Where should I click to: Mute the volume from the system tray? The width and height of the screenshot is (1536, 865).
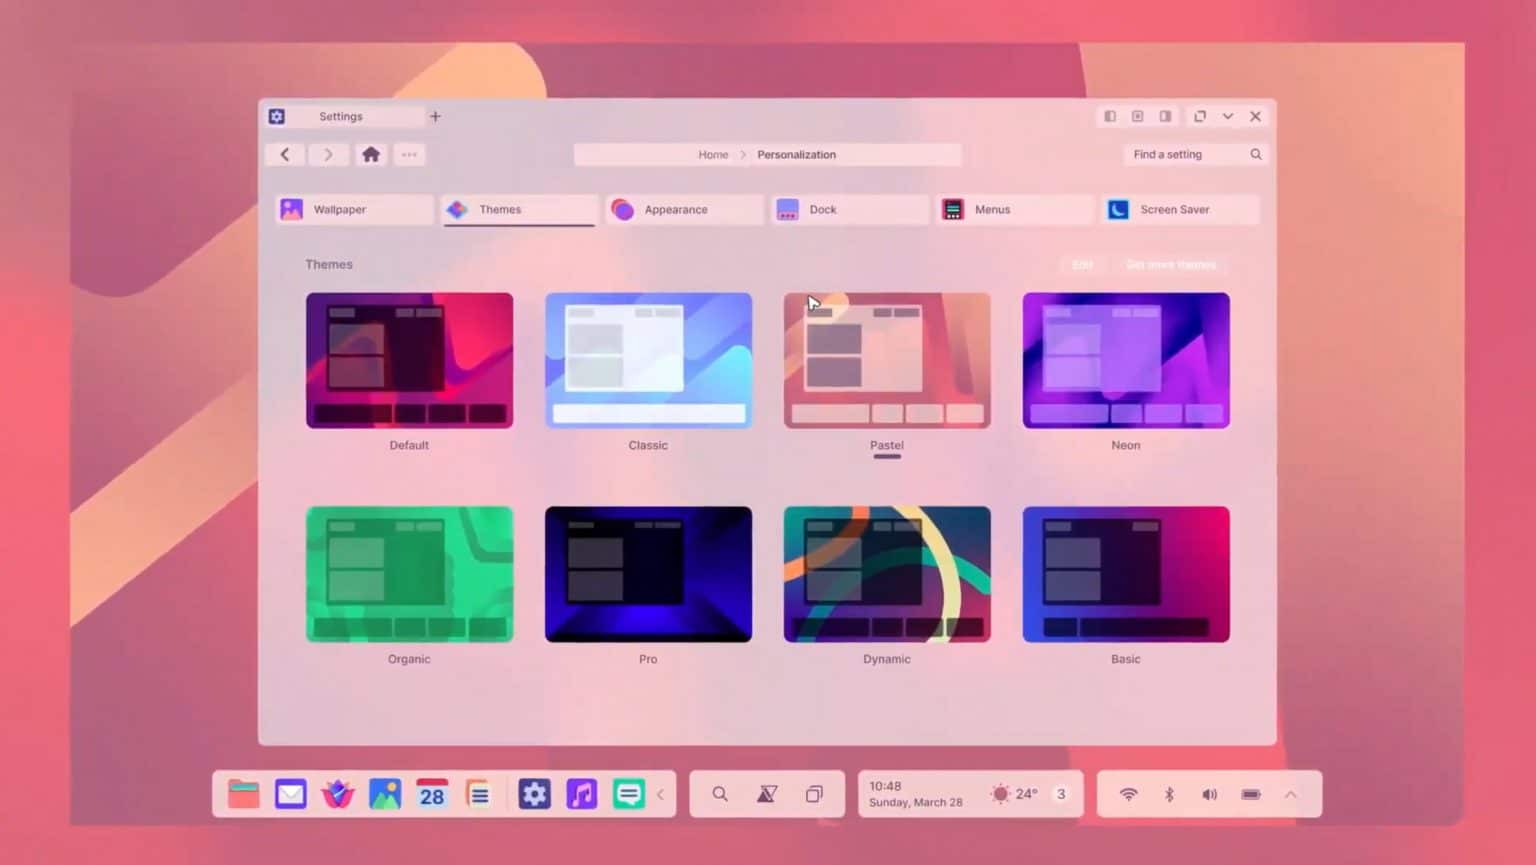(x=1209, y=793)
